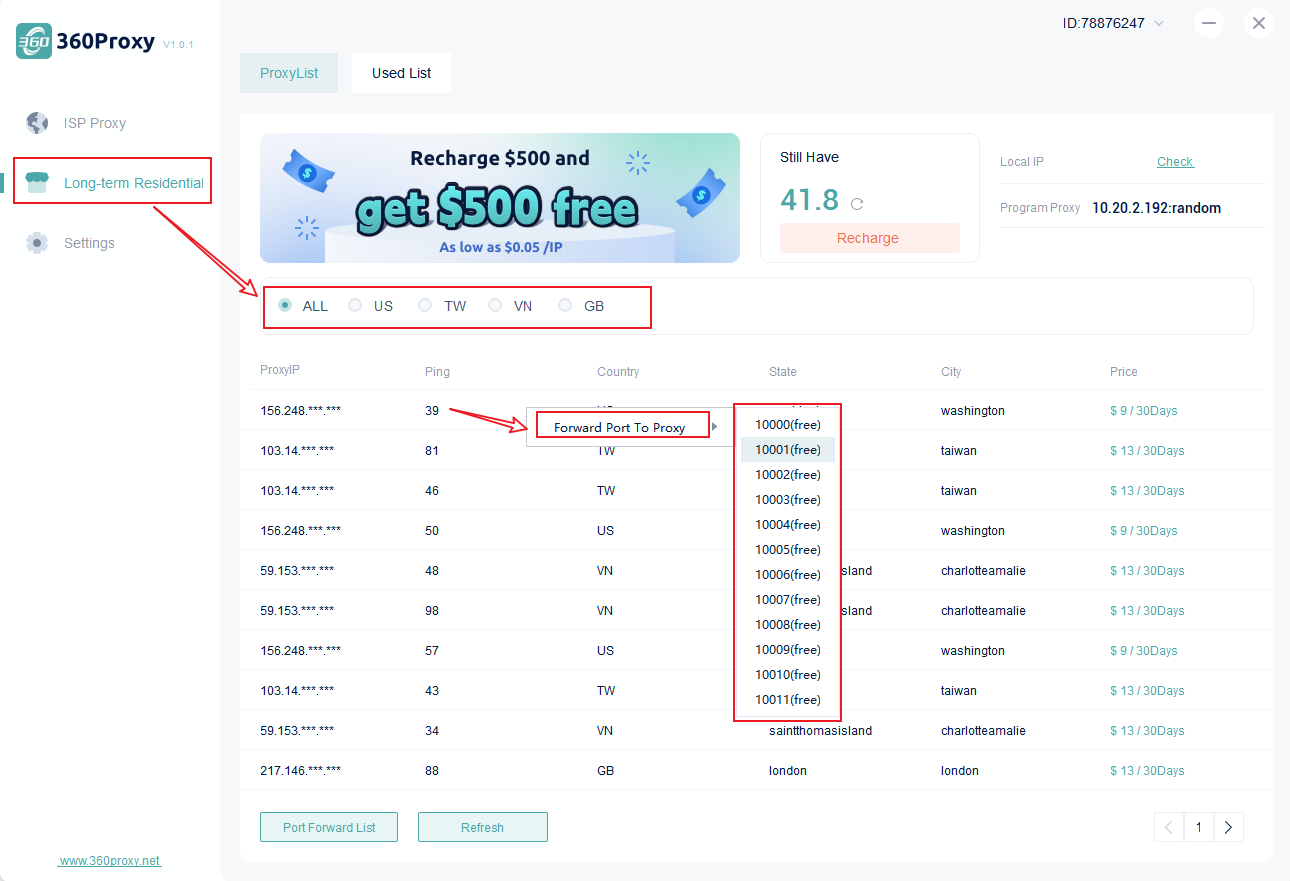Click london in the State column

788,771
